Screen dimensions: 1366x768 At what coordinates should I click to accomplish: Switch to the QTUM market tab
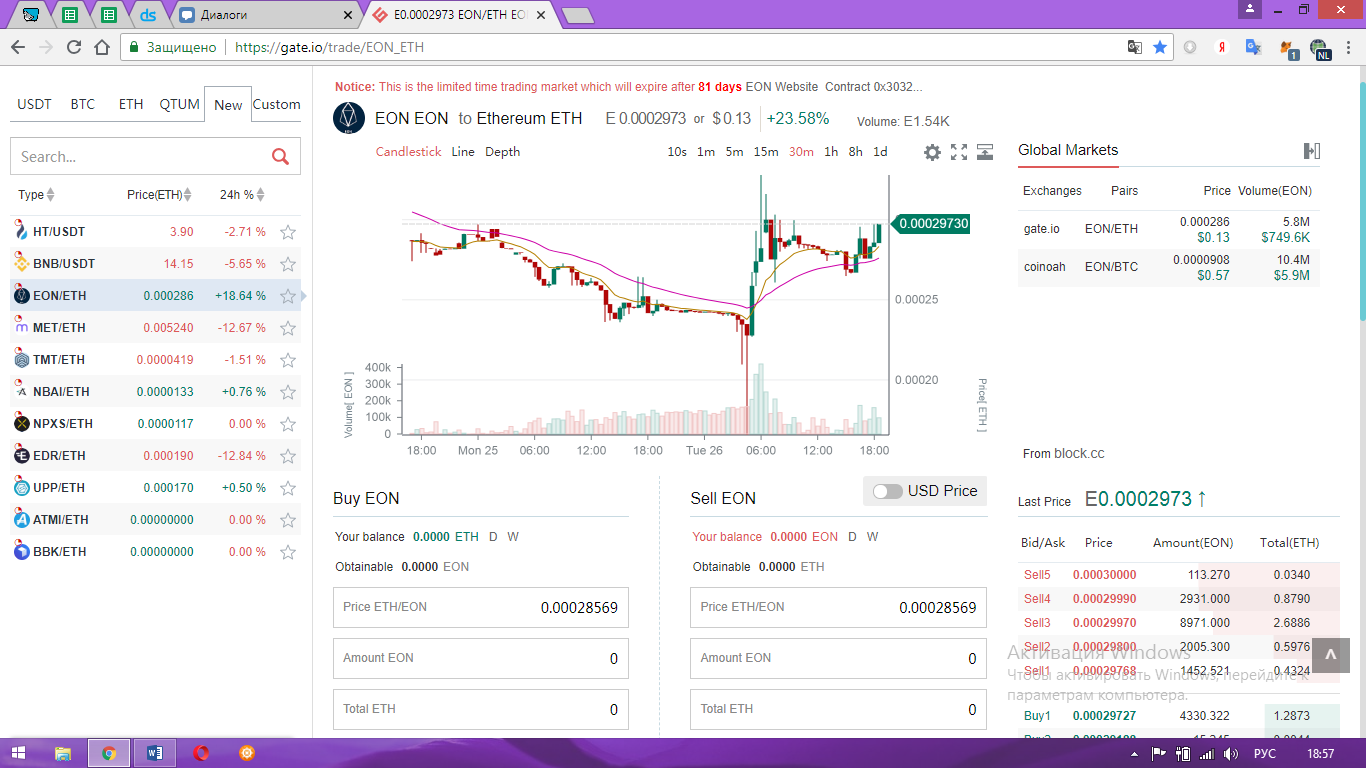[x=180, y=104]
